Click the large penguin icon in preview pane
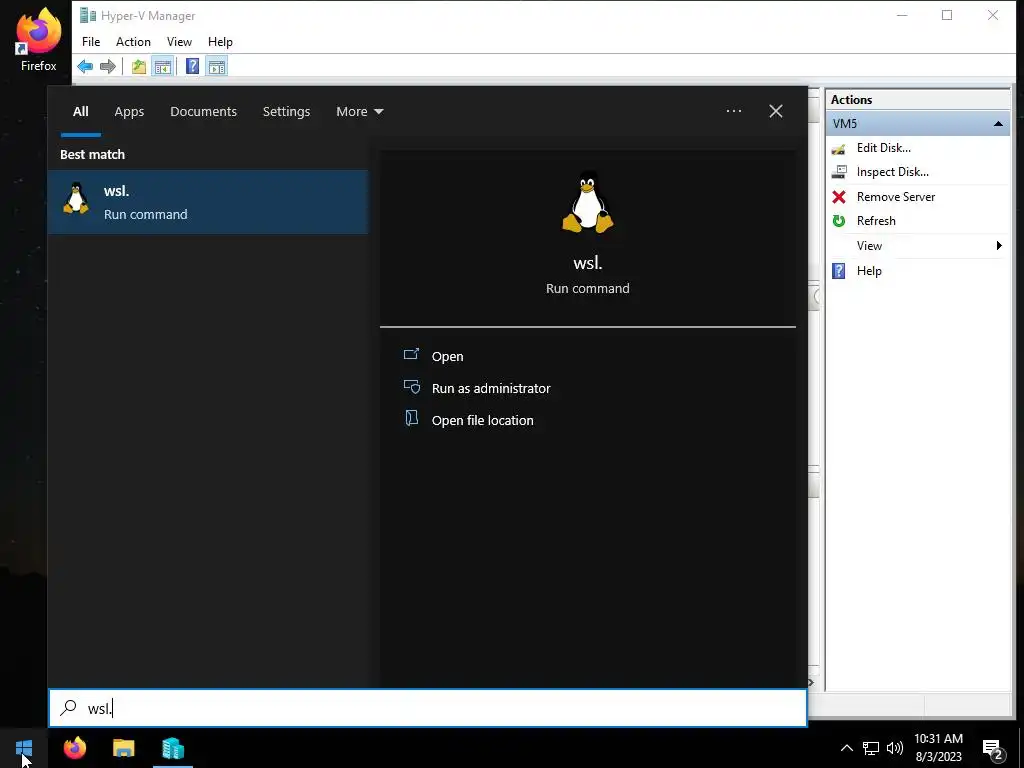This screenshot has height=768, width=1024. click(x=588, y=202)
